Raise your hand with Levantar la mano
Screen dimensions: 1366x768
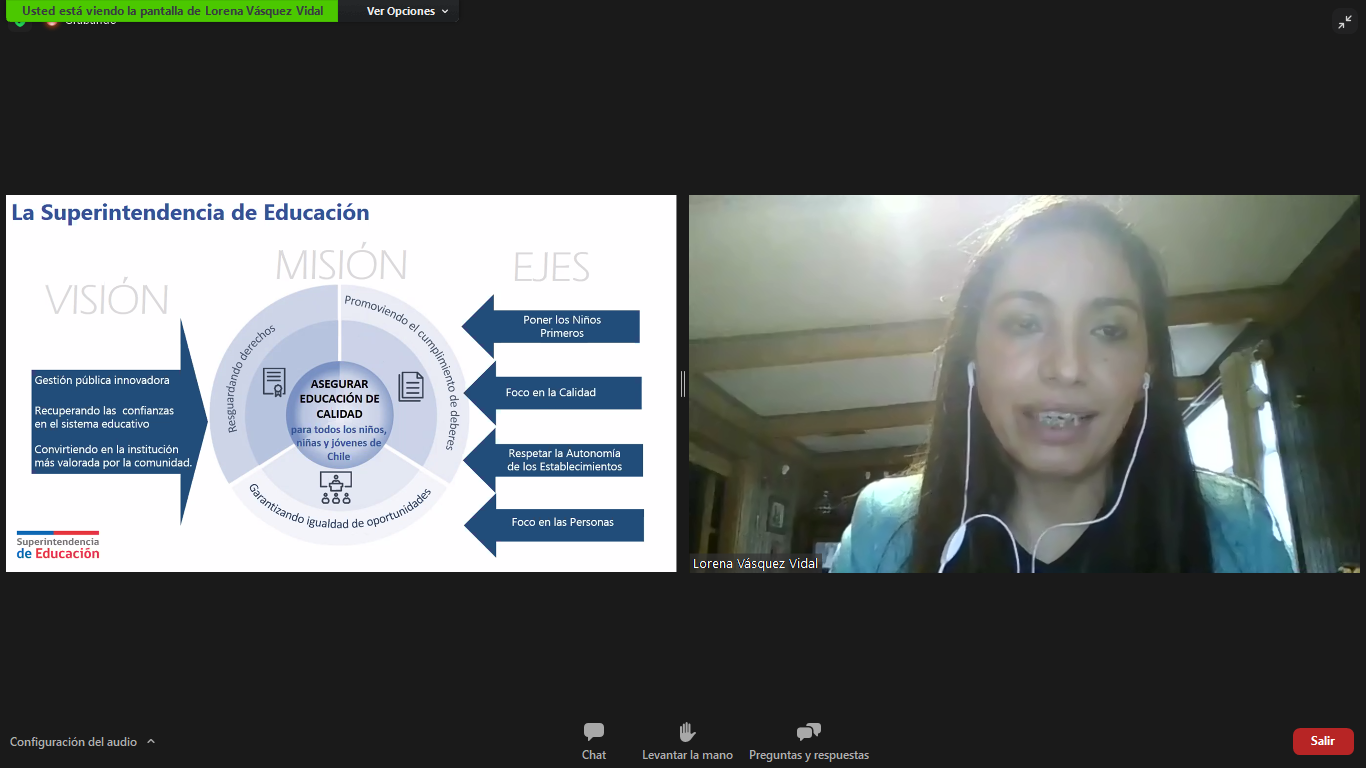[687, 741]
